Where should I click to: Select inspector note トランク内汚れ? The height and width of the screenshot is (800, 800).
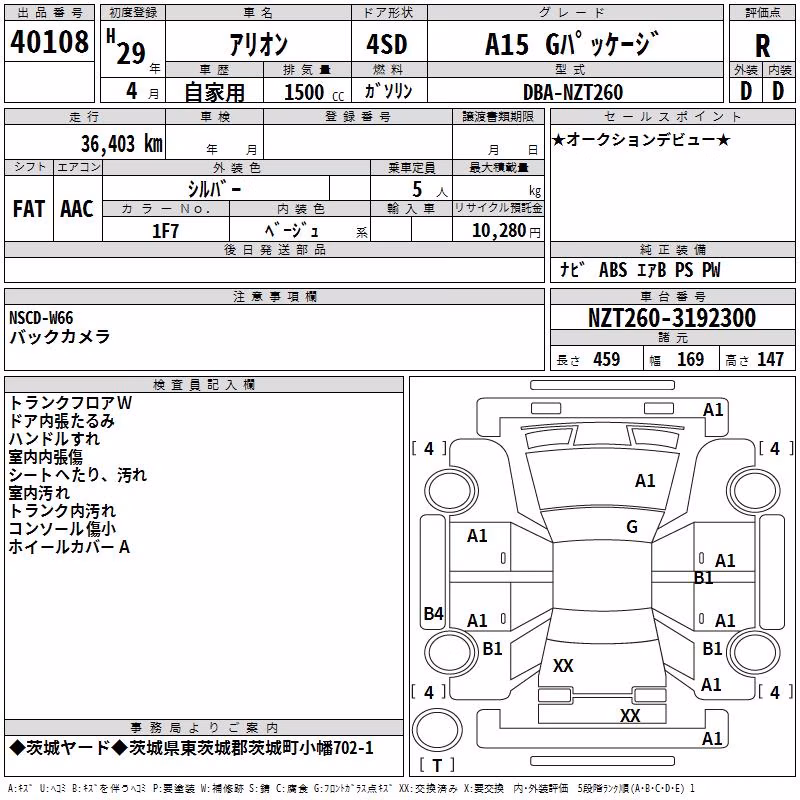[62, 511]
